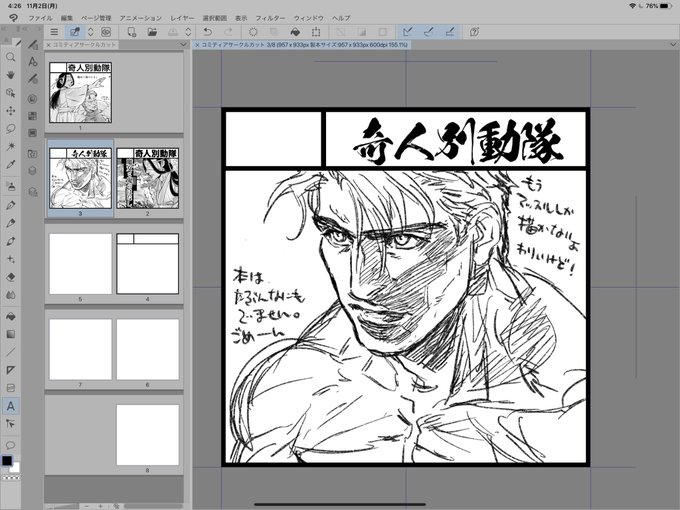Close the page manager コミティアサークルカット tab
Viewport: 680px width, 510px height.
point(49,45)
